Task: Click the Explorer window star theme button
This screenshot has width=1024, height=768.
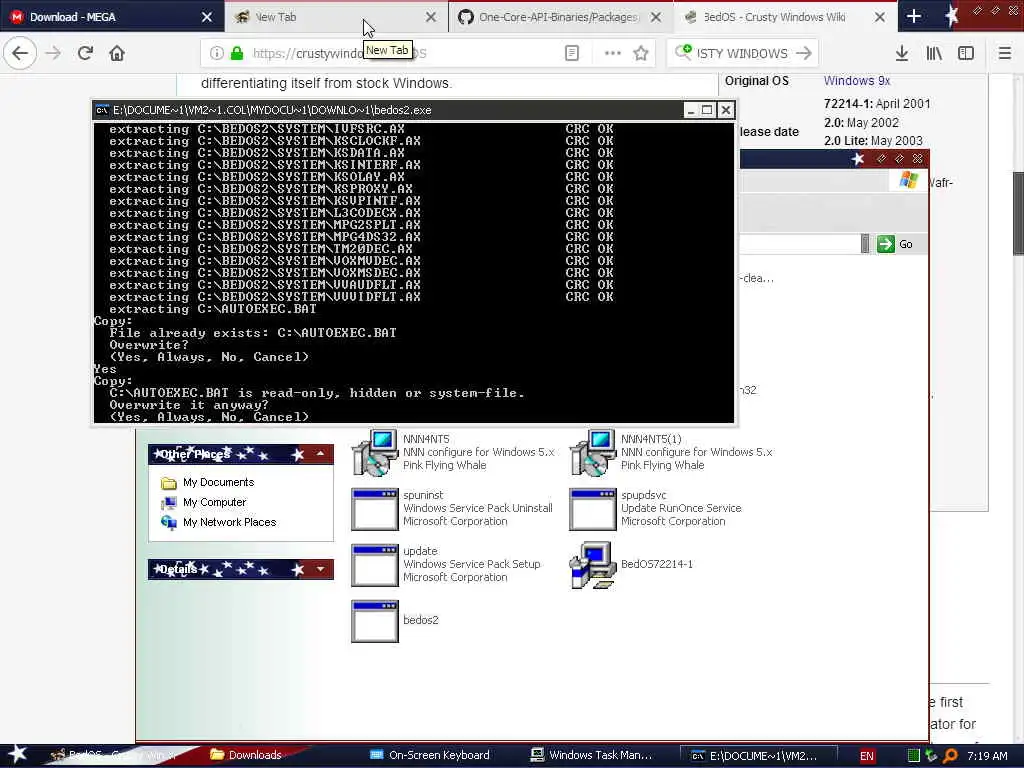Action: tap(858, 159)
